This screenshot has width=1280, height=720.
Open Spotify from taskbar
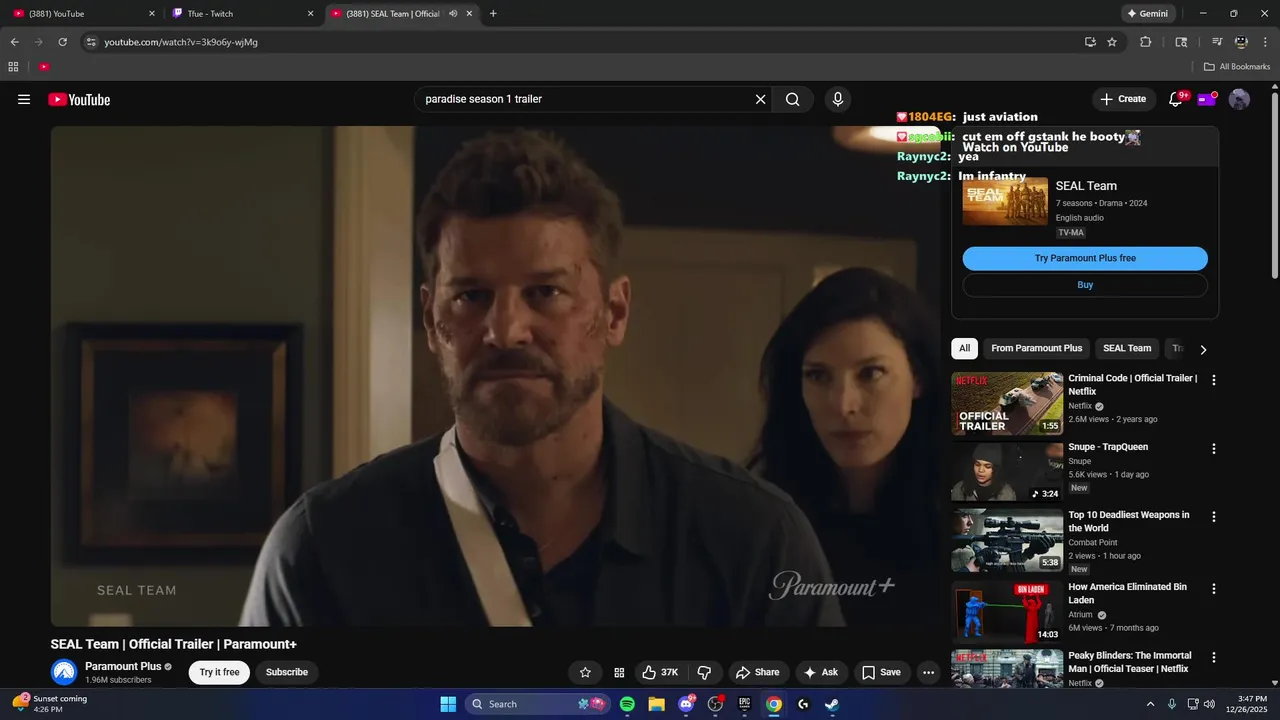coord(627,704)
